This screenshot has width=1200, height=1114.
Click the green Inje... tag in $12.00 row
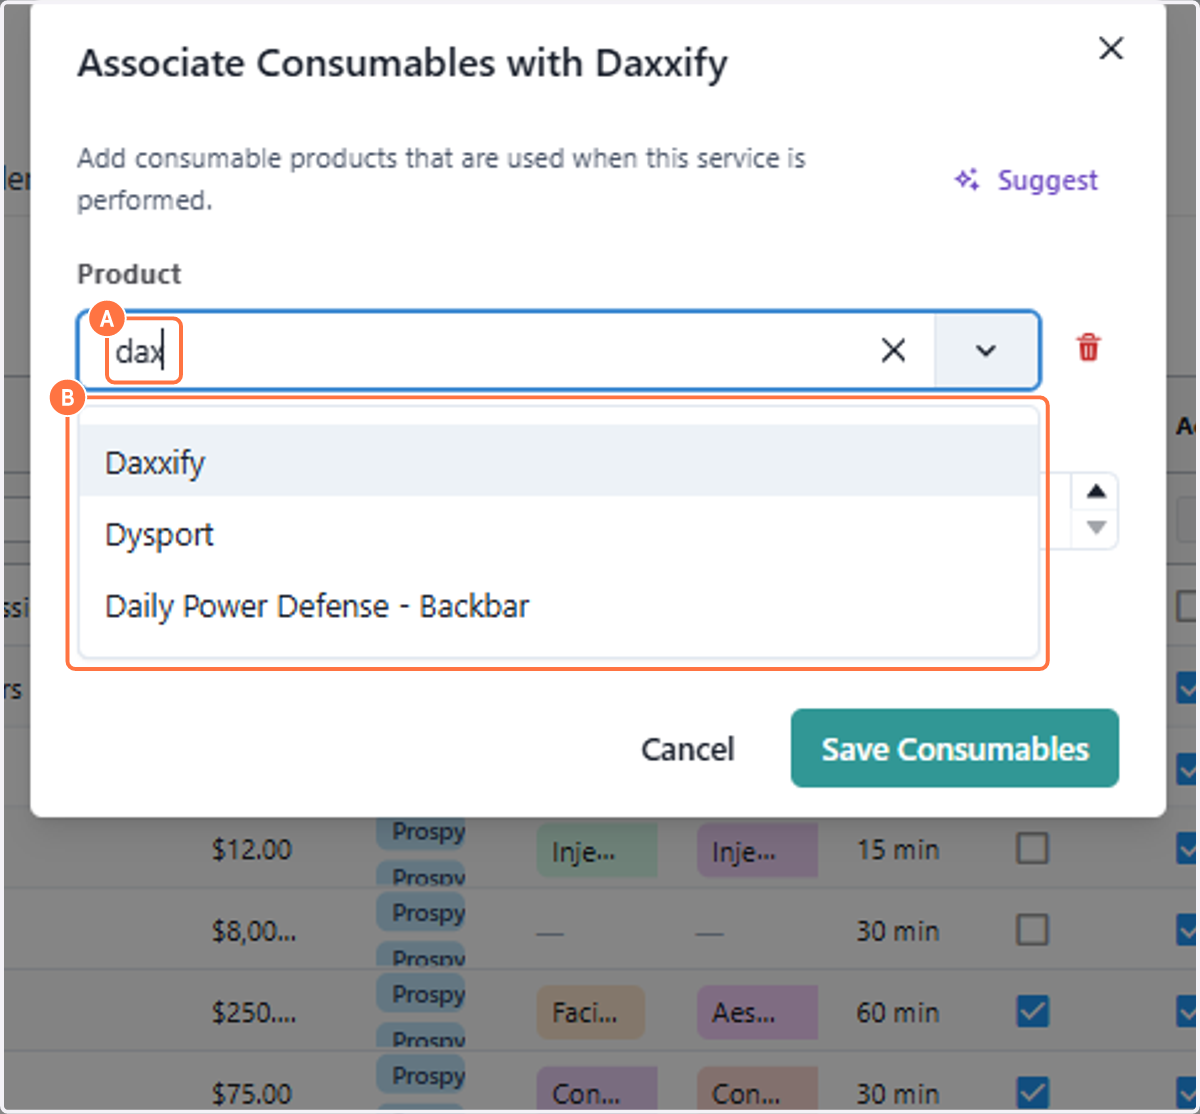click(x=597, y=852)
